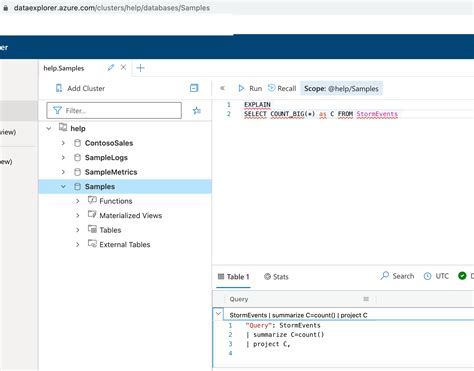Expand the SampleLogs database
474x371 pixels.
pyautogui.click(x=63, y=157)
